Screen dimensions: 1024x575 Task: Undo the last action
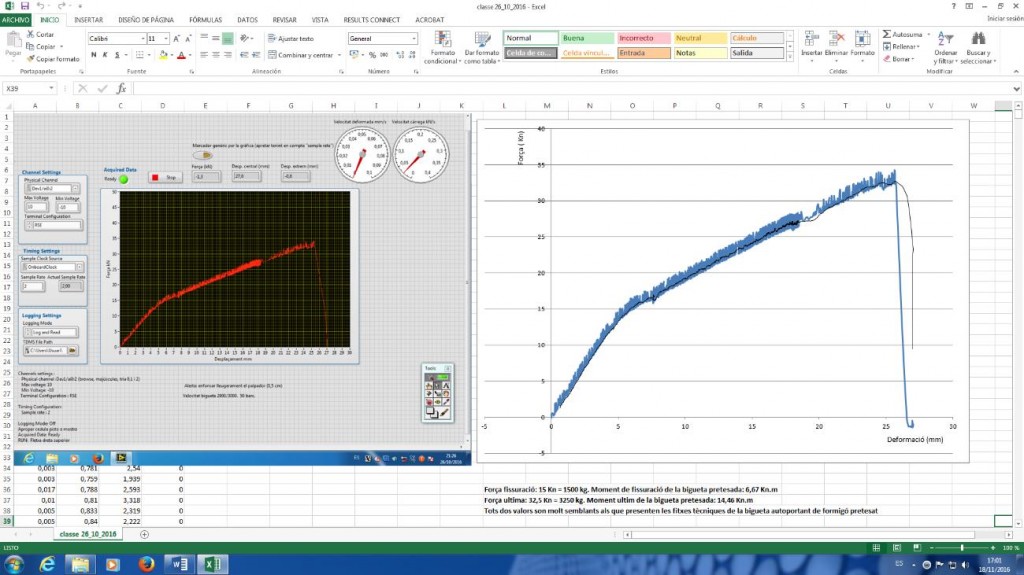point(40,6)
